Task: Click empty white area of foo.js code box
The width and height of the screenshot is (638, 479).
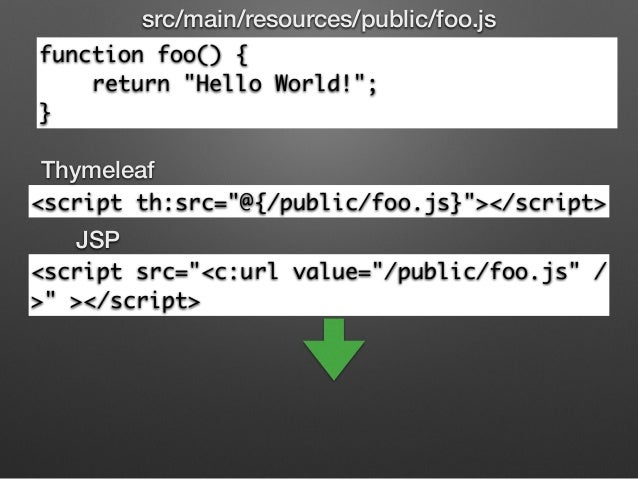Action: click(496, 83)
